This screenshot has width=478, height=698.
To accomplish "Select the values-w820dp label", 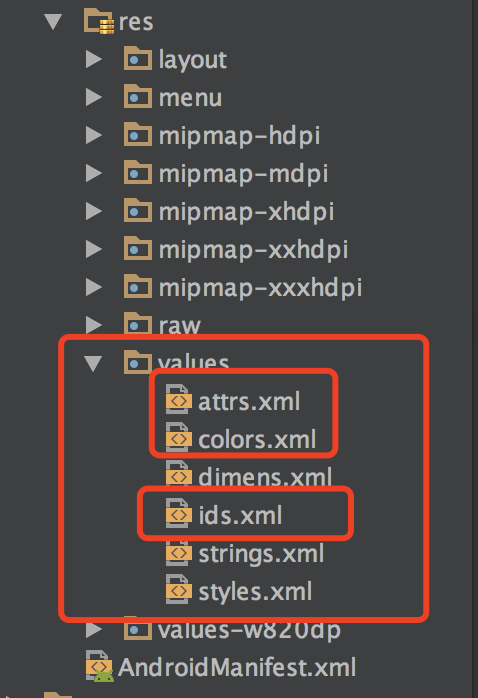I will [x=249, y=630].
